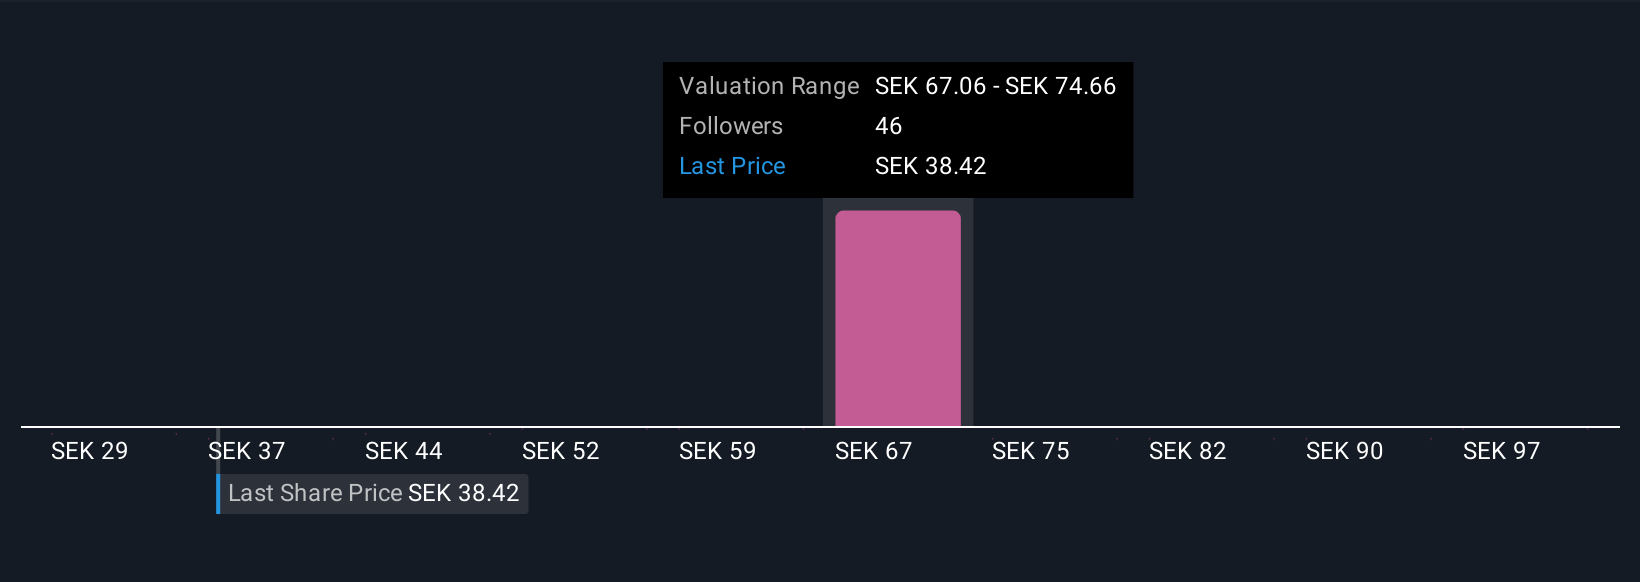1640x582 pixels.
Task: Select the SEK 59 axis label
Action: point(717,451)
